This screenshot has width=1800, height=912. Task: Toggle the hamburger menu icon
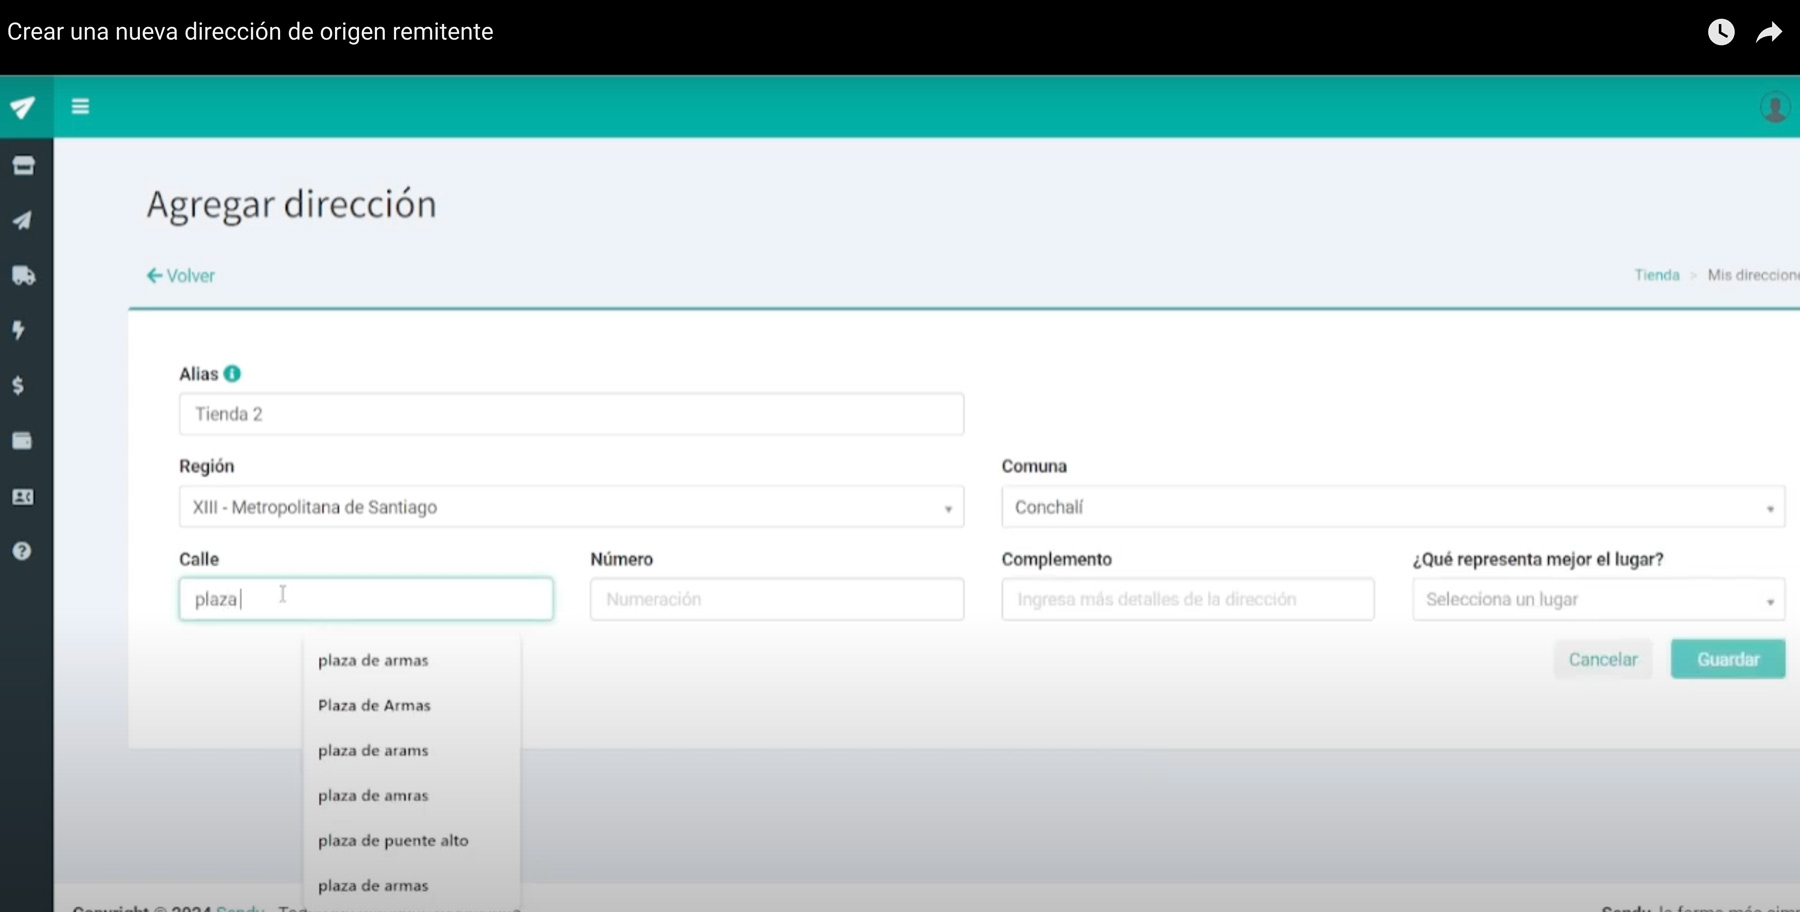pyautogui.click(x=81, y=106)
